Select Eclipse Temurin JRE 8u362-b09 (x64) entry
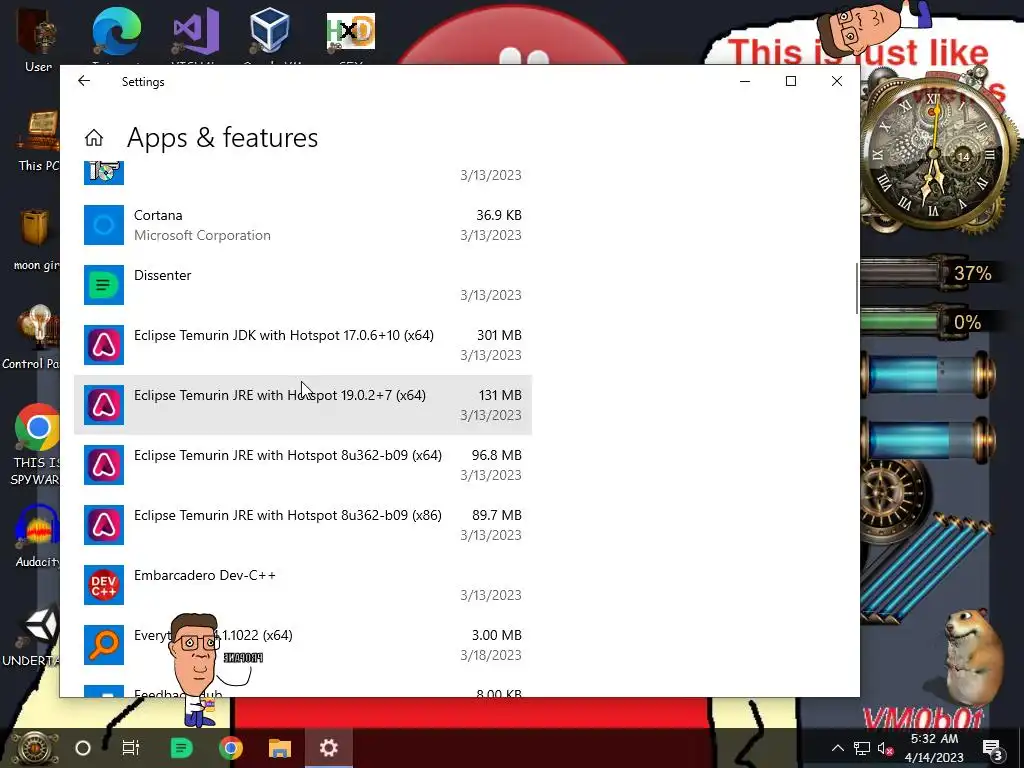Viewport: 1024px width, 768px height. point(303,465)
